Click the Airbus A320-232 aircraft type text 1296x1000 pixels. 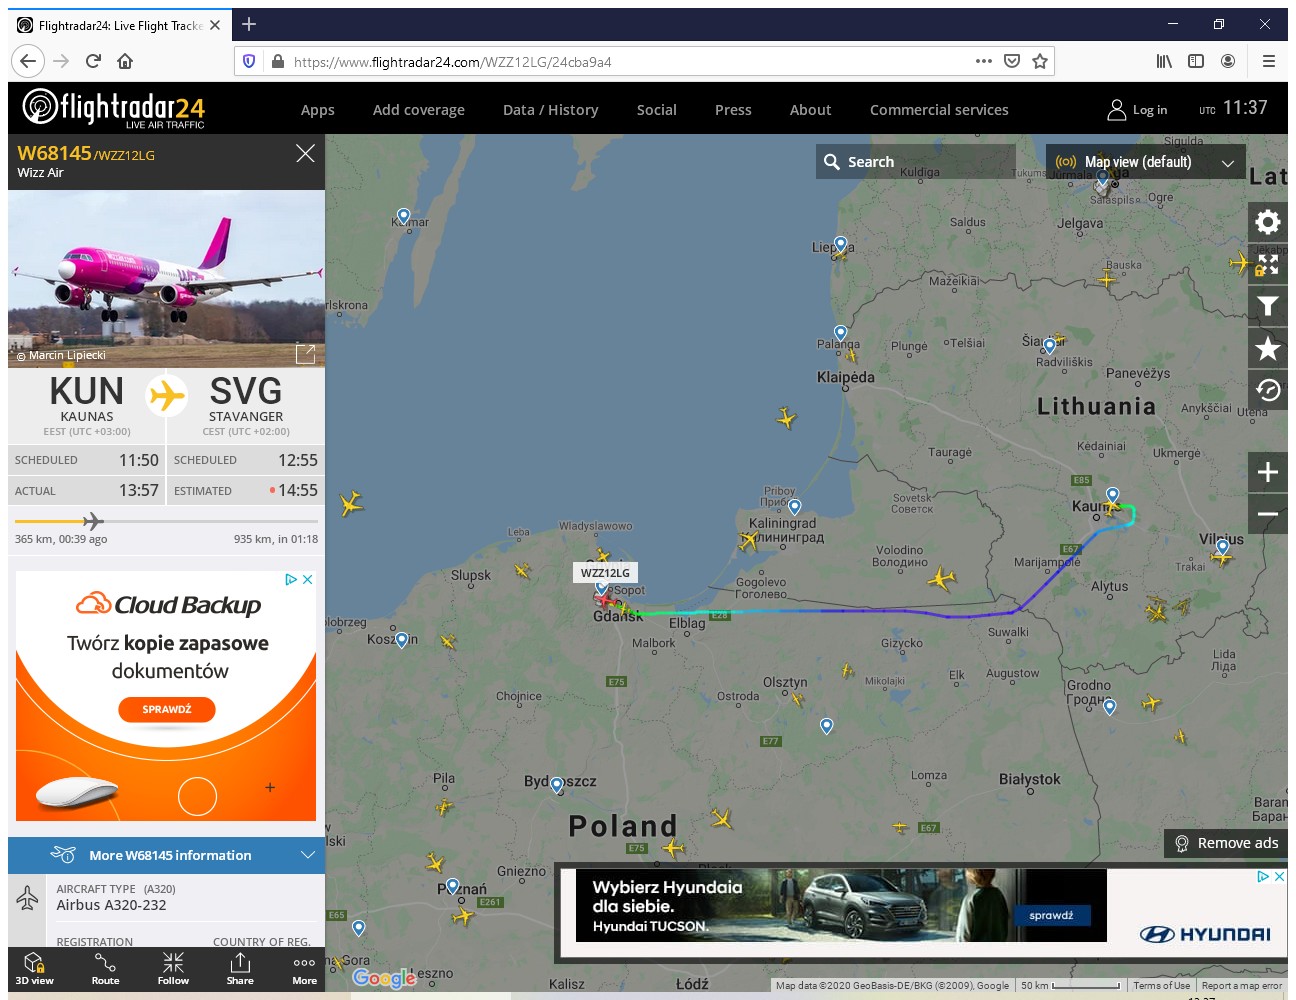tap(111, 905)
